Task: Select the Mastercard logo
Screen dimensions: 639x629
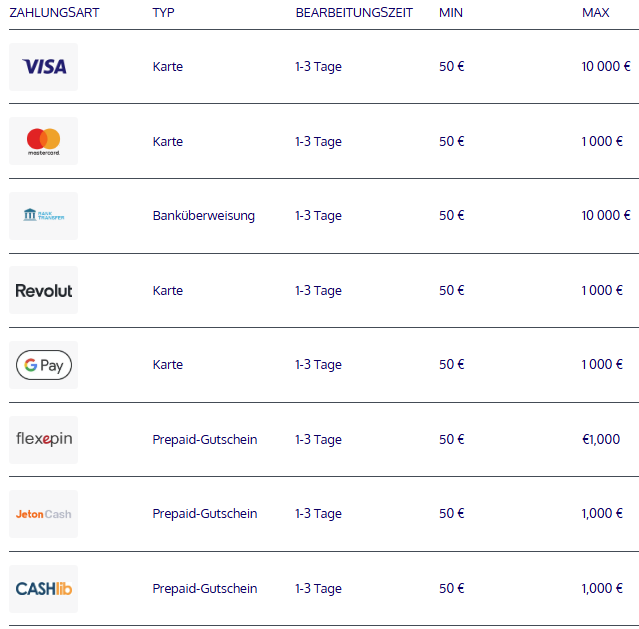Action: [x=44, y=141]
